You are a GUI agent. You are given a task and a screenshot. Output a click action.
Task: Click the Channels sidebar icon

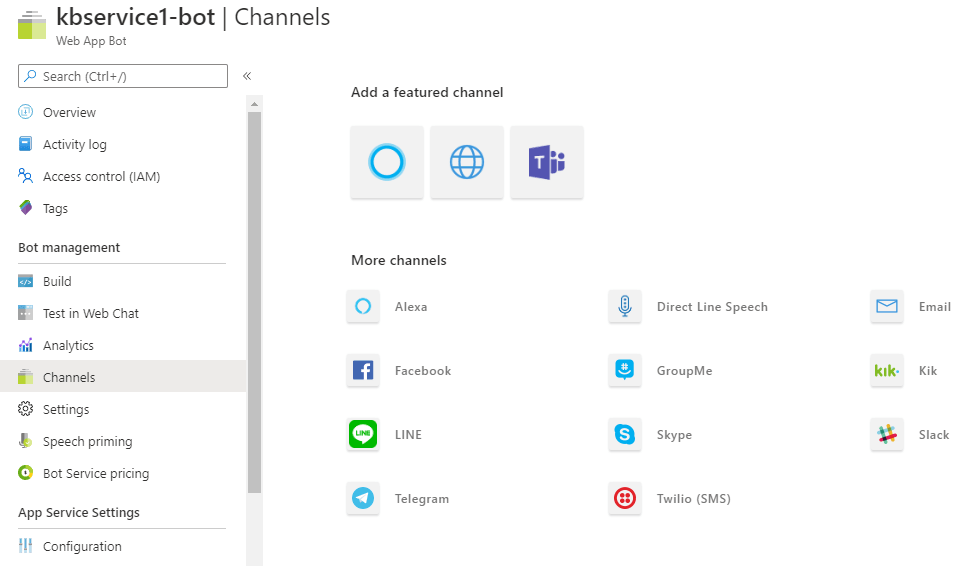tap(25, 377)
